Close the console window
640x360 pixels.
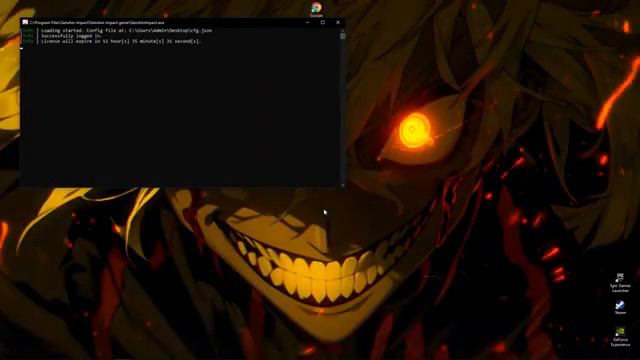point(338,22)
